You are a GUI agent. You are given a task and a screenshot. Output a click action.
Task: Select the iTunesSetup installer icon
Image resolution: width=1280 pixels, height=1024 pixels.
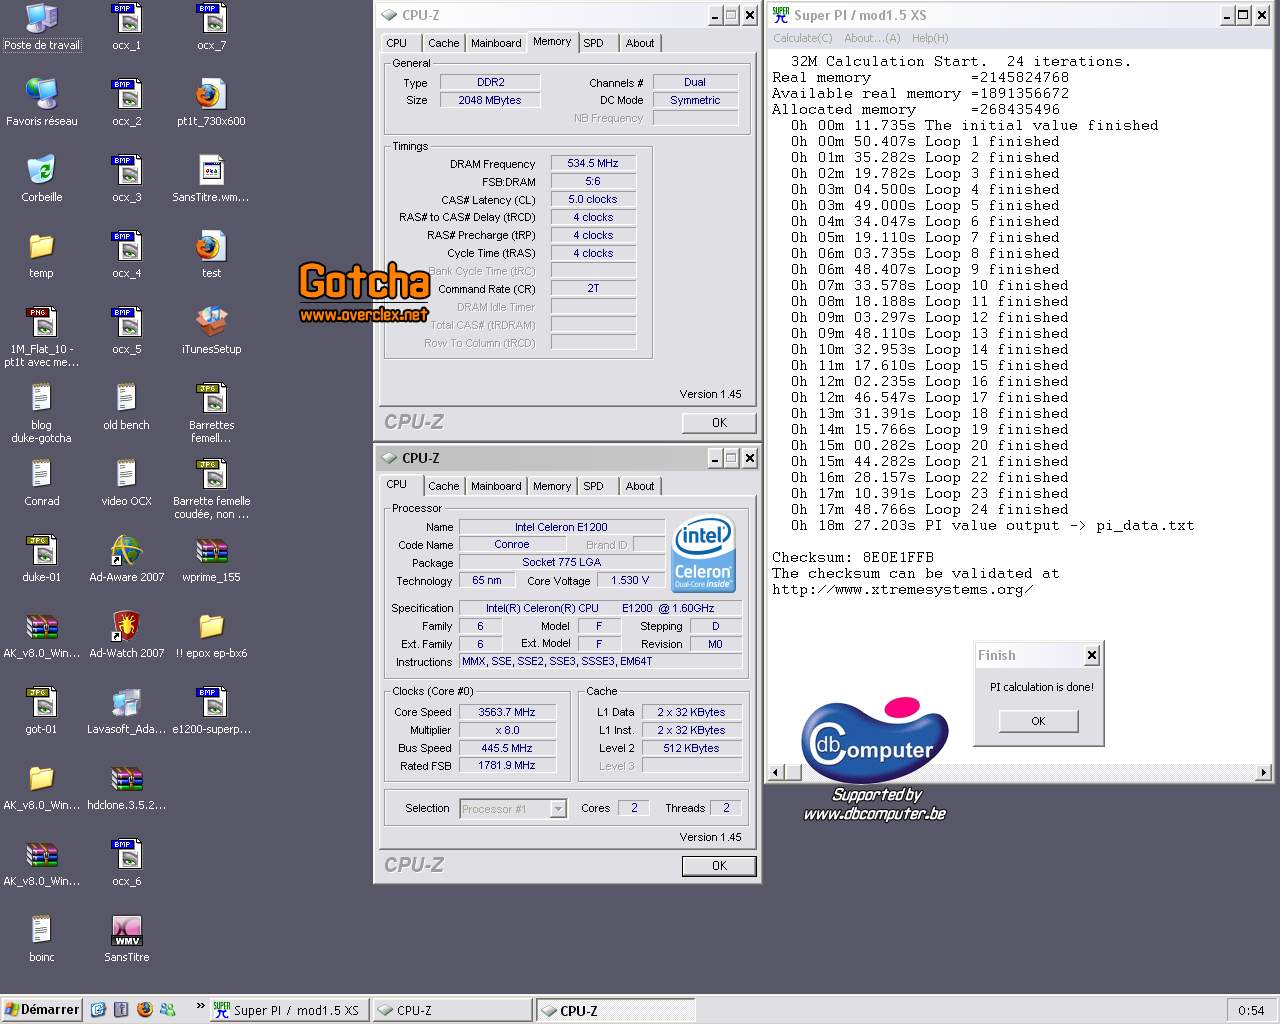pyautogui.click(x=211, y=331)
